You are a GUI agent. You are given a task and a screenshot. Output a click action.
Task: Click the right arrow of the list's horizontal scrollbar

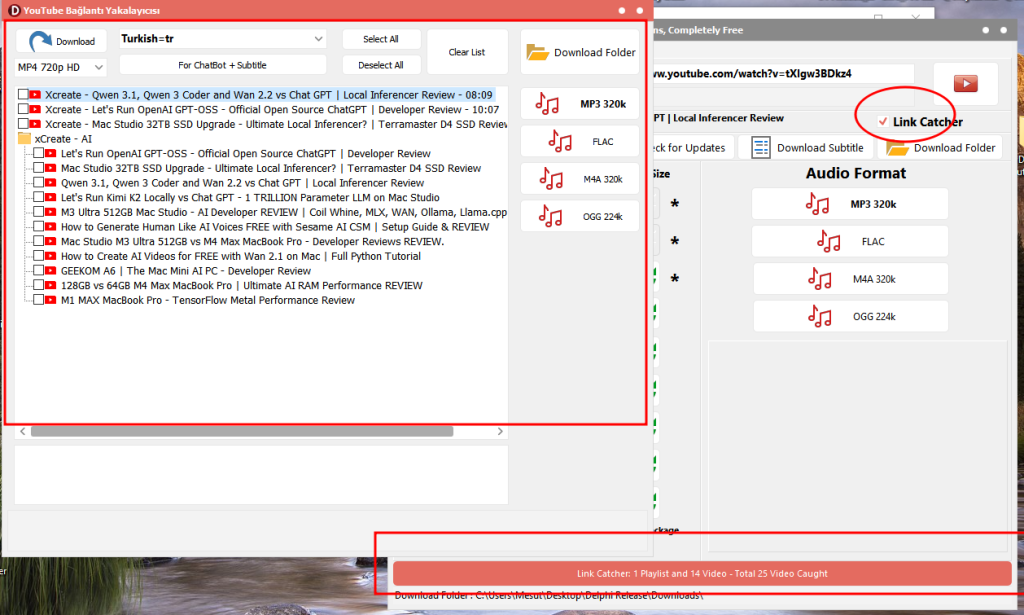(x=500, y=432)
